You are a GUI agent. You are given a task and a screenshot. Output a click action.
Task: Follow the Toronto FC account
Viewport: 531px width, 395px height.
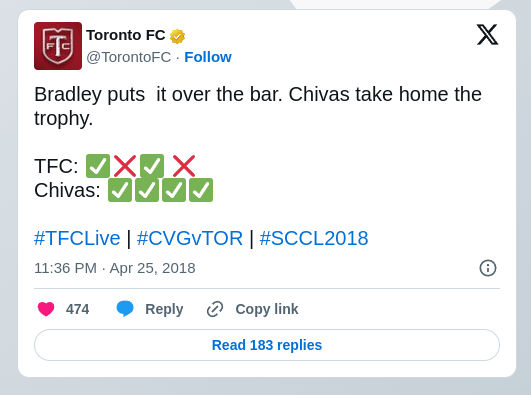[208, 57]
